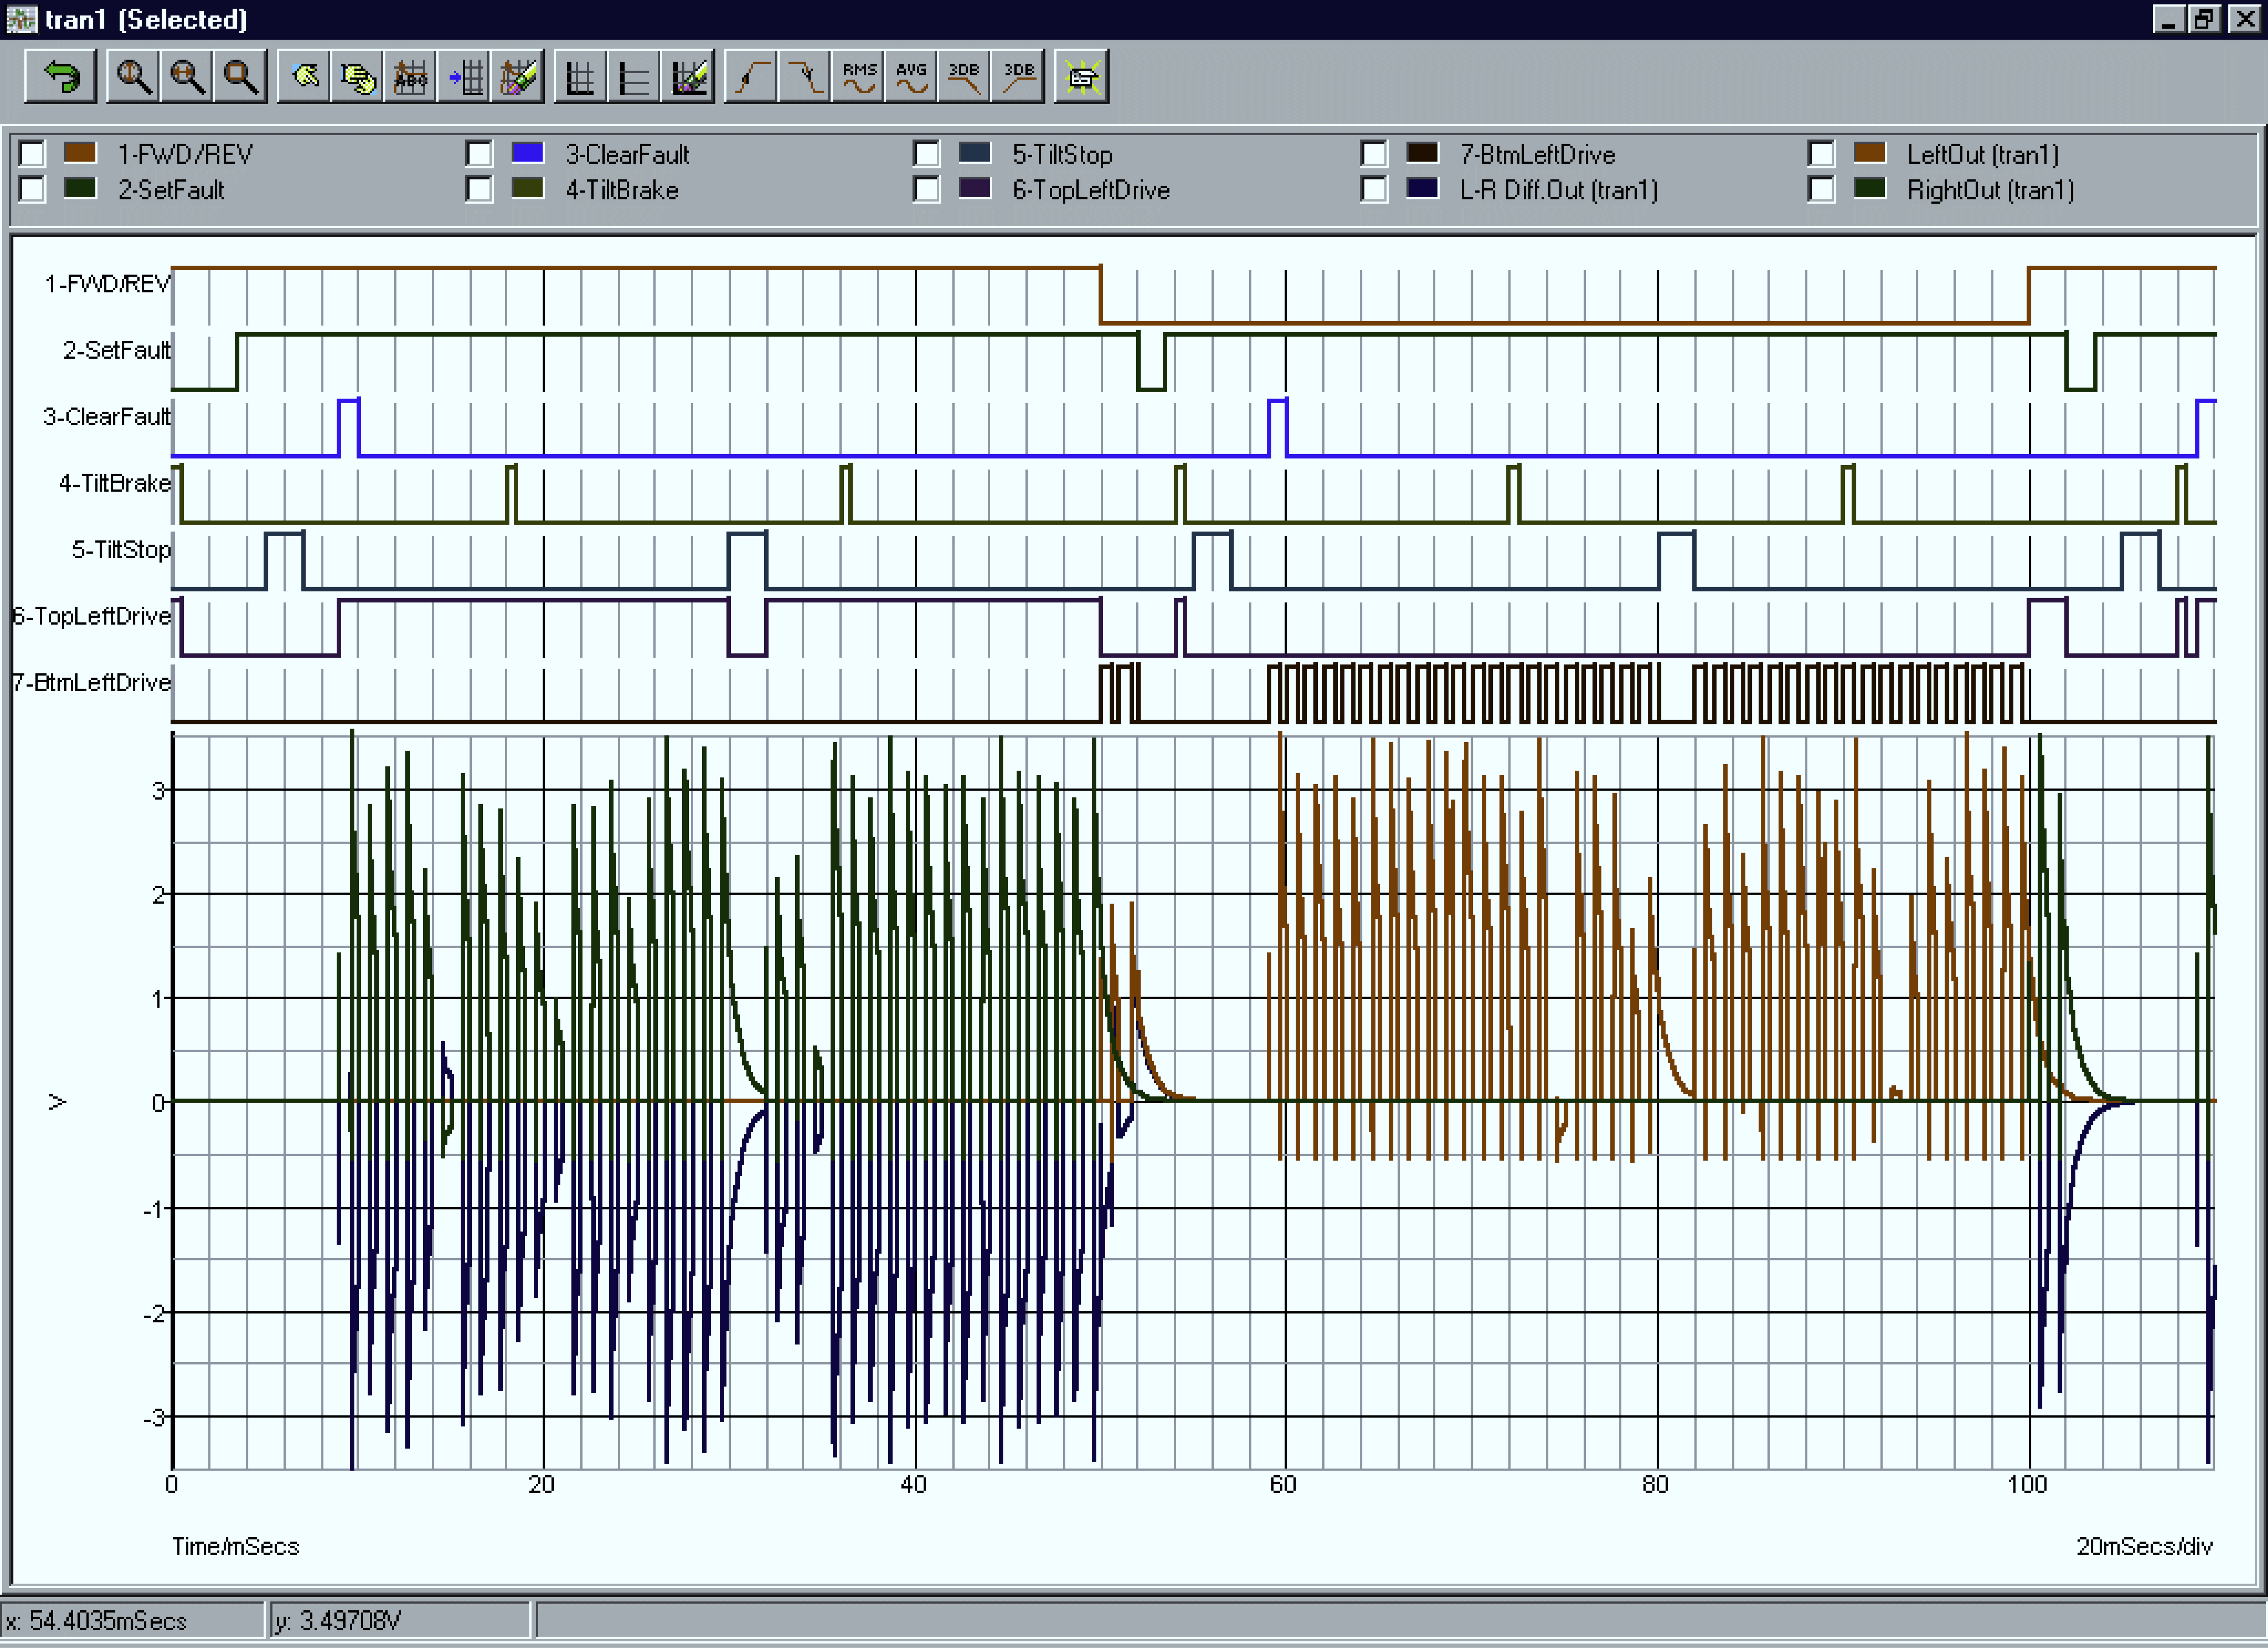Check the 7-BtmLeftDrive curve checkbox
Screen dimensions: 2268x1648
pyautogui.click(x=1374, y=154)
